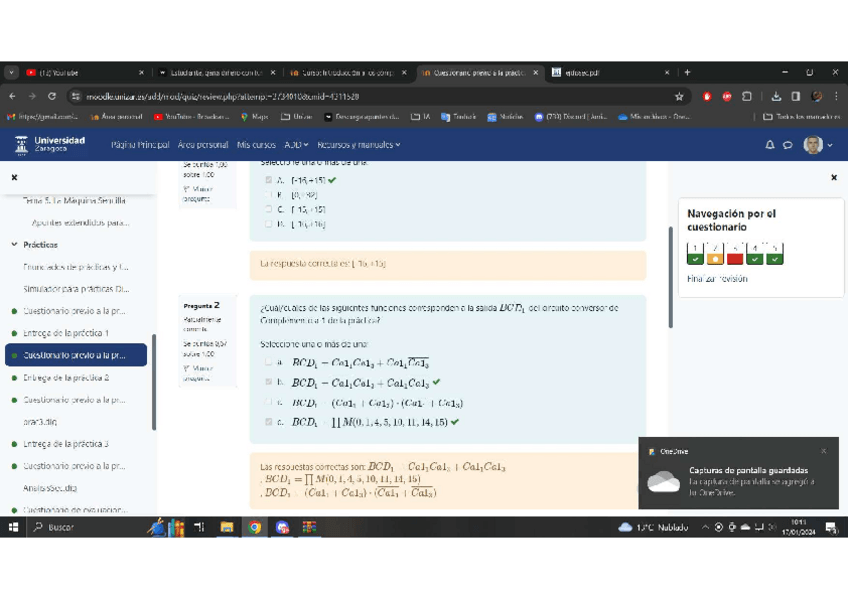This screenshot has height=599, width=848.
Task: Close the right quiz navigation drawer
Action: pos(834,177)
